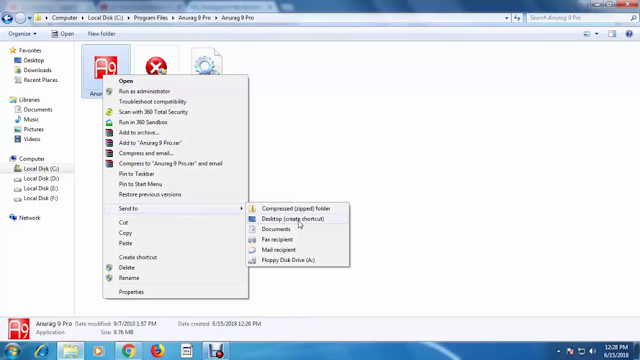
Task: Open the recent pages dropdown arrow
Action: (30, 18)
